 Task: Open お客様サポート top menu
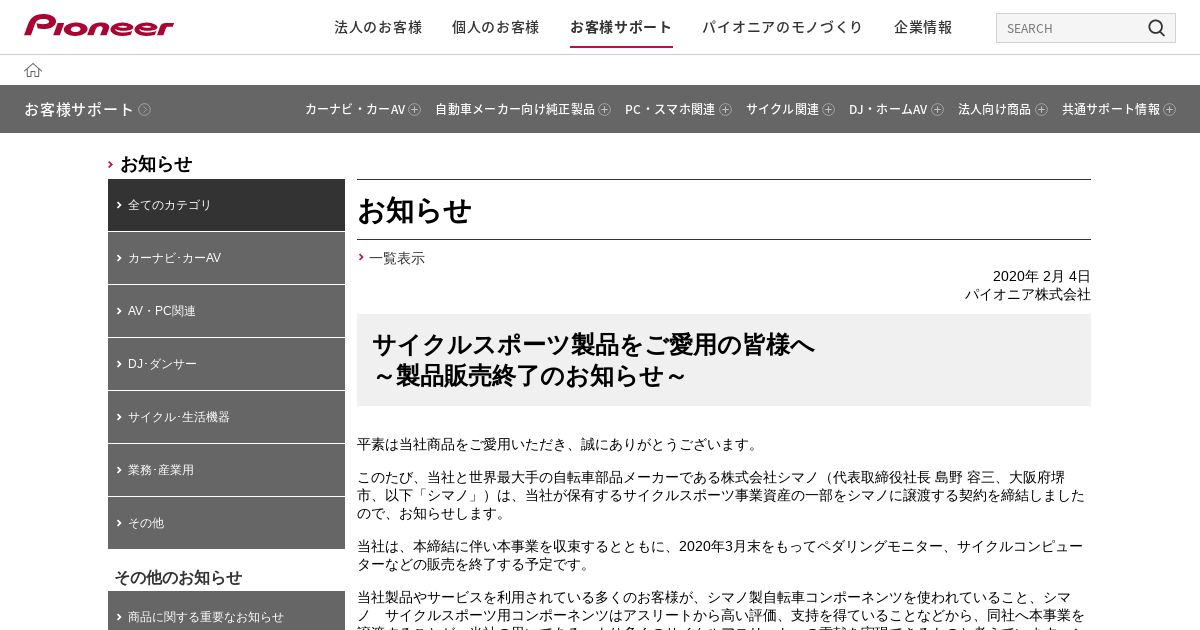point(621,27)
